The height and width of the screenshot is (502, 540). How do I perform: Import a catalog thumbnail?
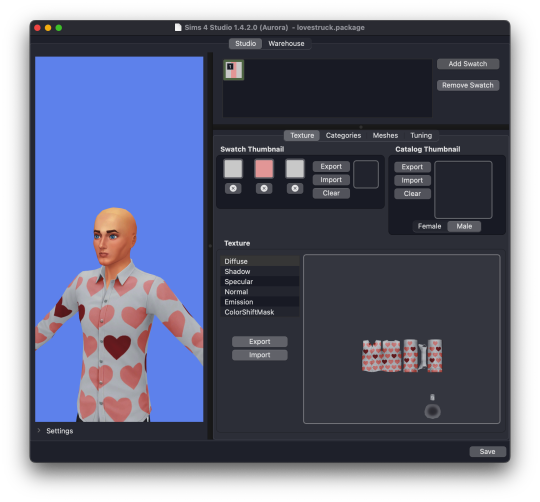[x=412, y=180]
